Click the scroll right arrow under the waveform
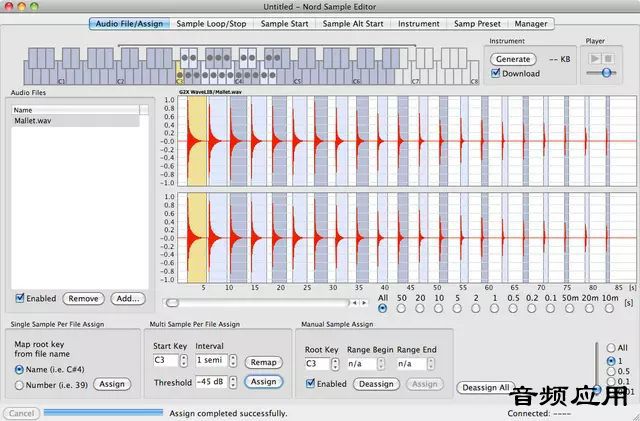This screenshot has height=421, width=640. tap(364, 303)
